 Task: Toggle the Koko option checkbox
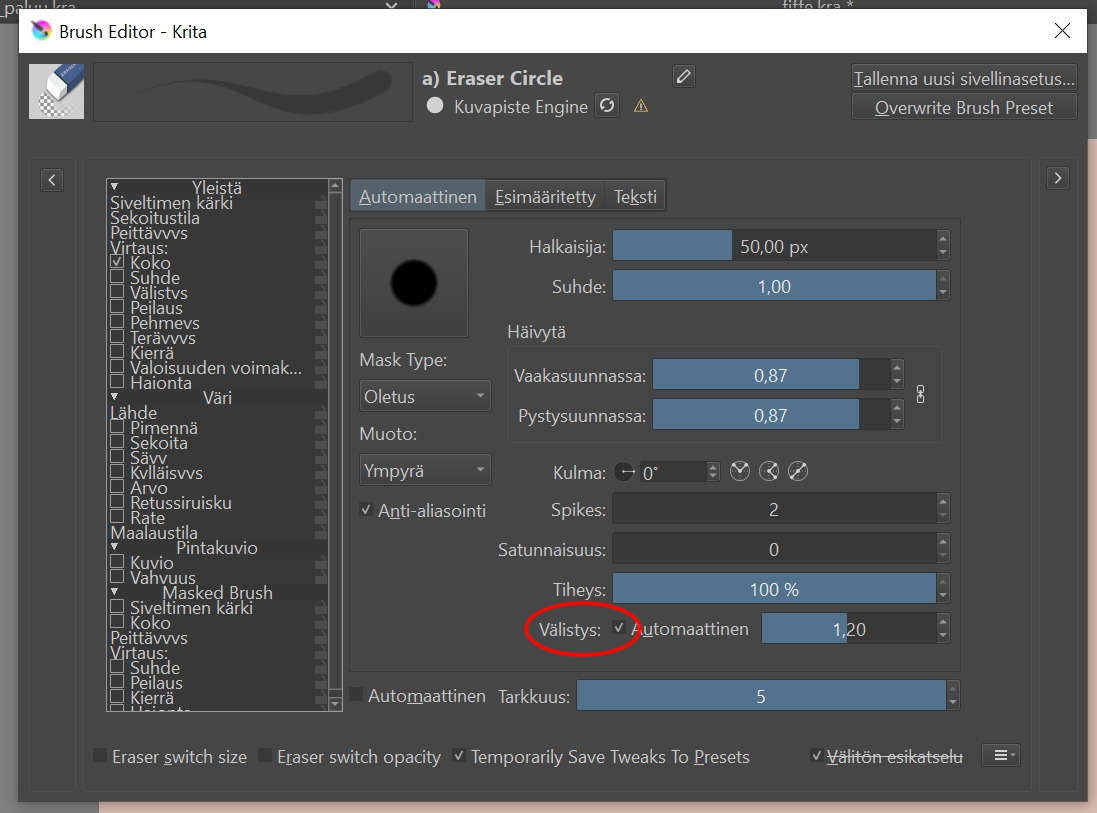coord(117,262)
